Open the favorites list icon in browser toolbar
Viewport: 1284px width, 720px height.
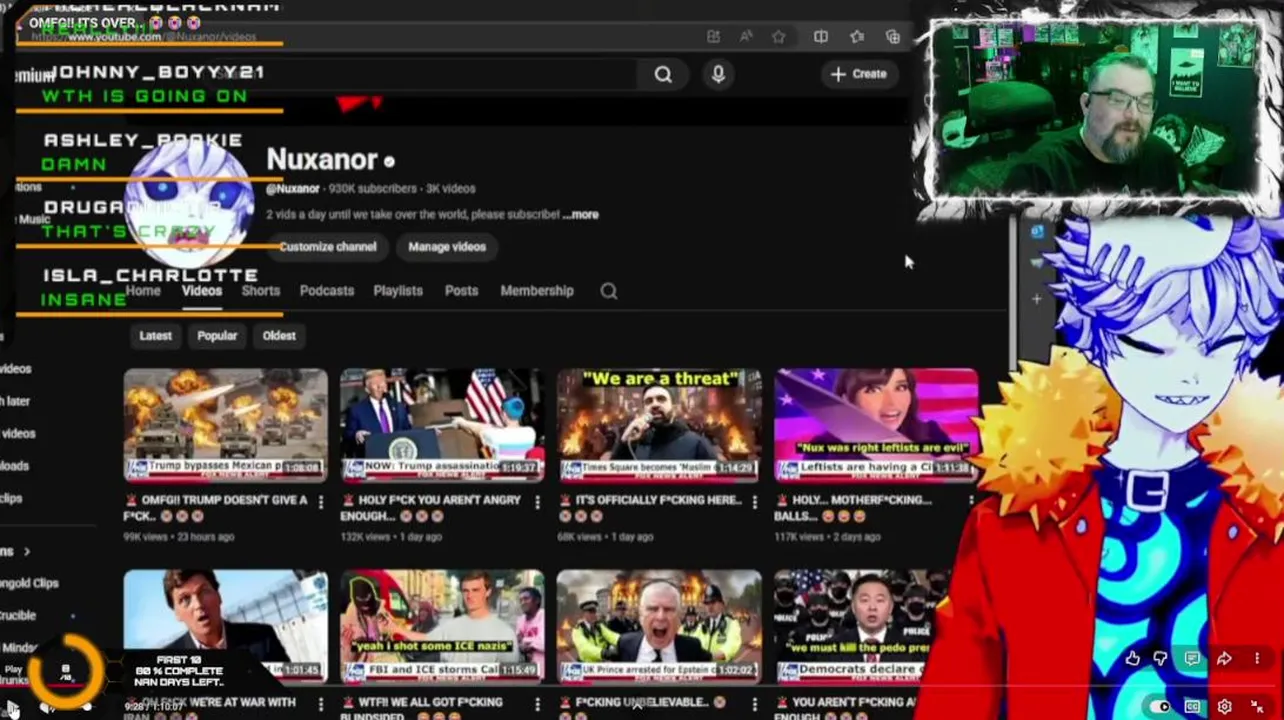(x=857, y=37)
